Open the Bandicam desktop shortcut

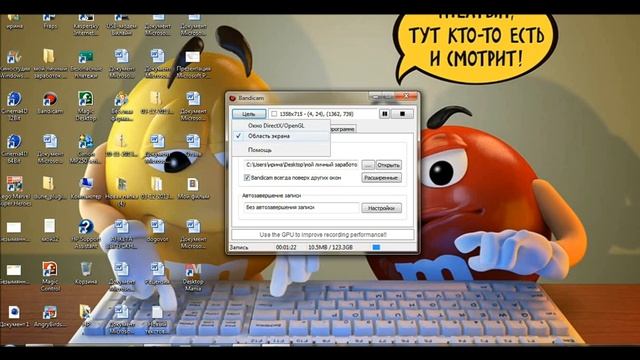click(x=50, y=102)
